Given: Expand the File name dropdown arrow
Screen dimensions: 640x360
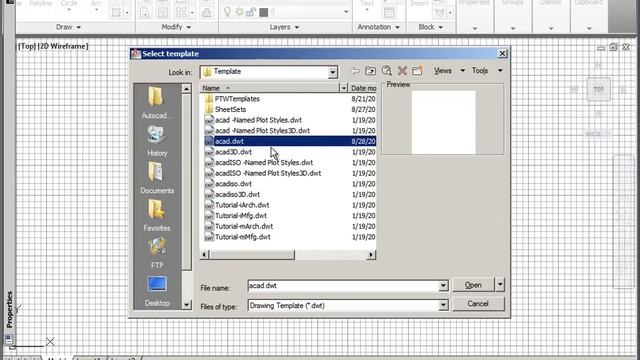Looking at the screenshot, I should click(x=443, y=286).
